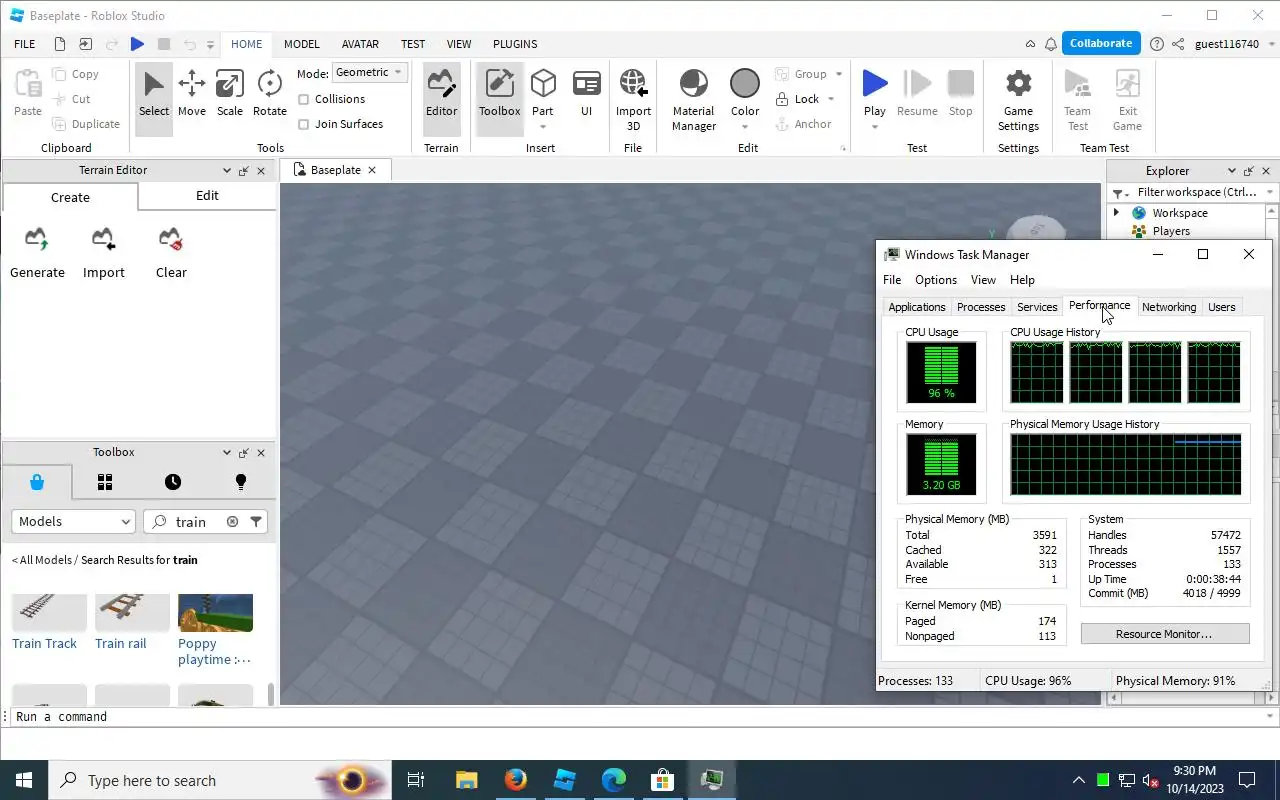Open the Models category dropdown
1280x800 pixels.
pyautogui.click(x=73, y=521)
